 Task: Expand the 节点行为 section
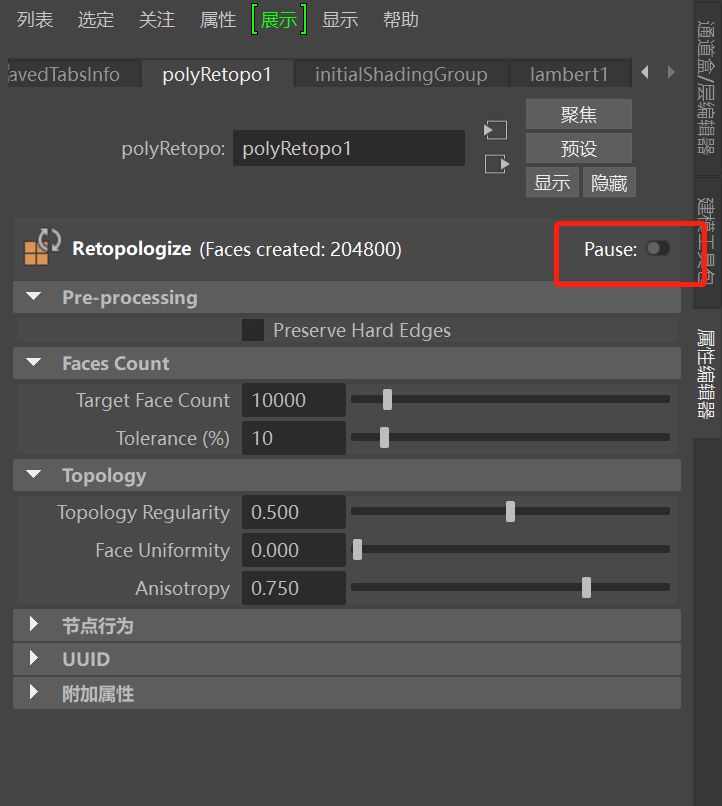click(34, 625)
